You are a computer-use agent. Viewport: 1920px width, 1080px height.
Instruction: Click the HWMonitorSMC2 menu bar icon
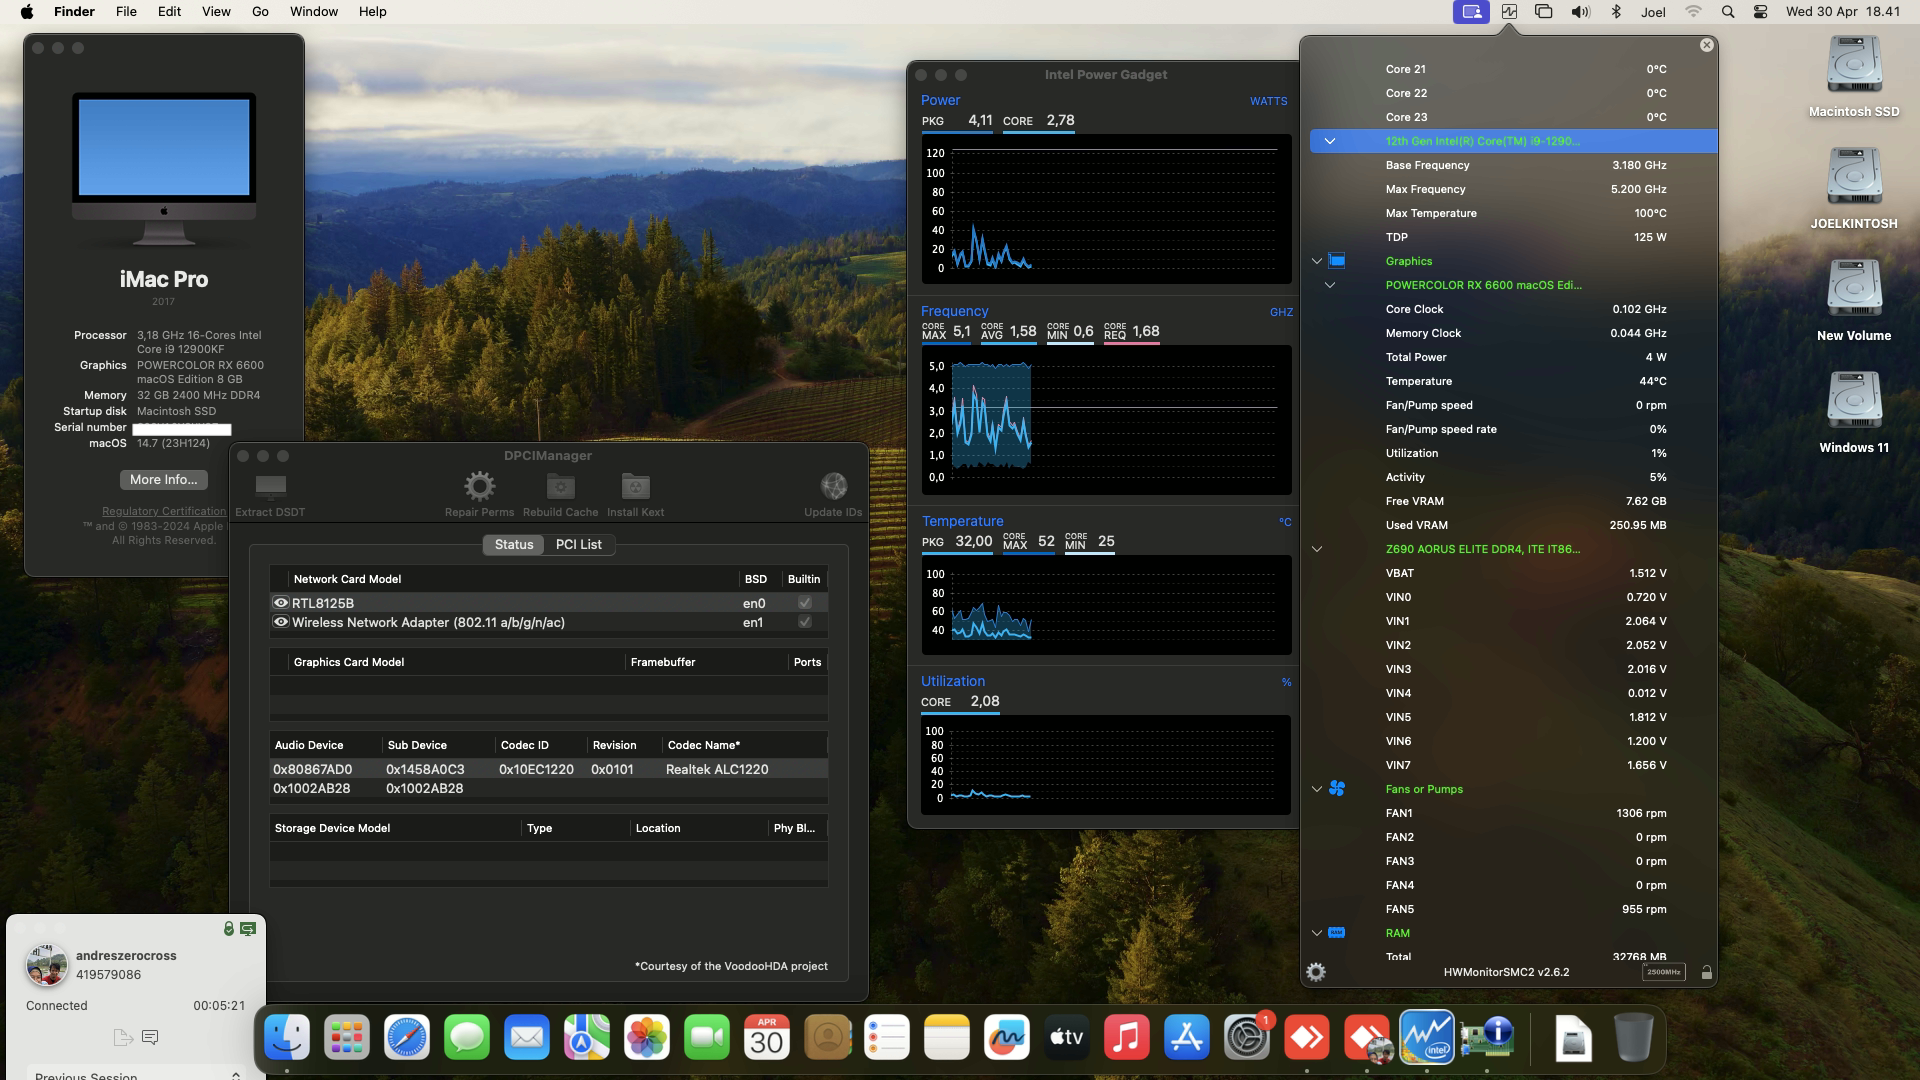[x=1510, y=11]
